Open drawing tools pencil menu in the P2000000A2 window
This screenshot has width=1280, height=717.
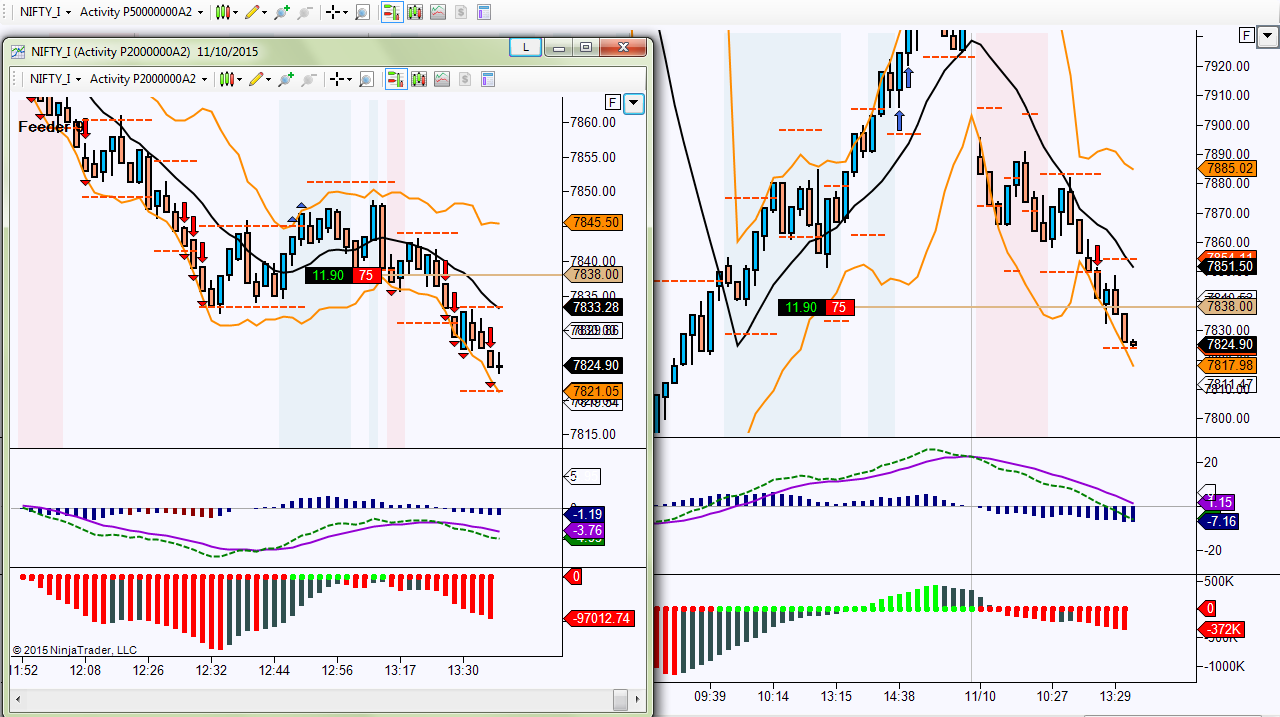point(260,79)
